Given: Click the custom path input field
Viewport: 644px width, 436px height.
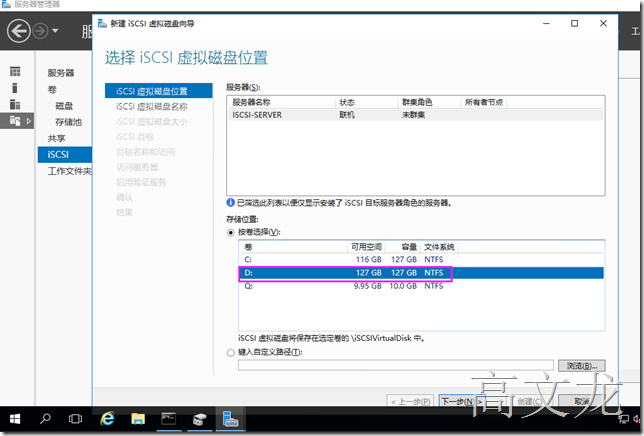Looking at the screenshot, I should pos(396,365).
